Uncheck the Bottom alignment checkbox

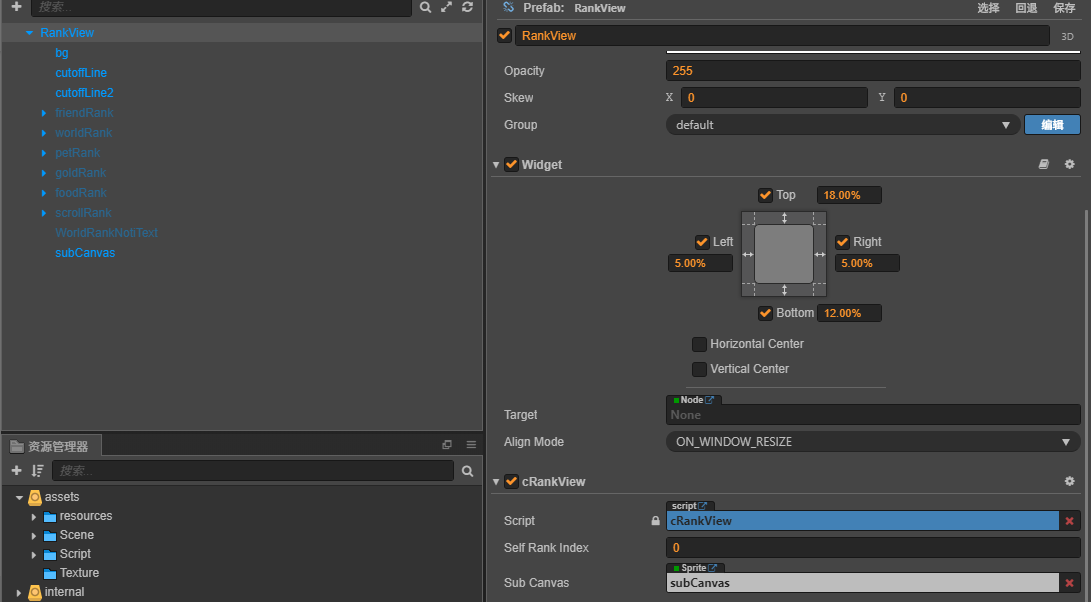[x=765, y=312]
